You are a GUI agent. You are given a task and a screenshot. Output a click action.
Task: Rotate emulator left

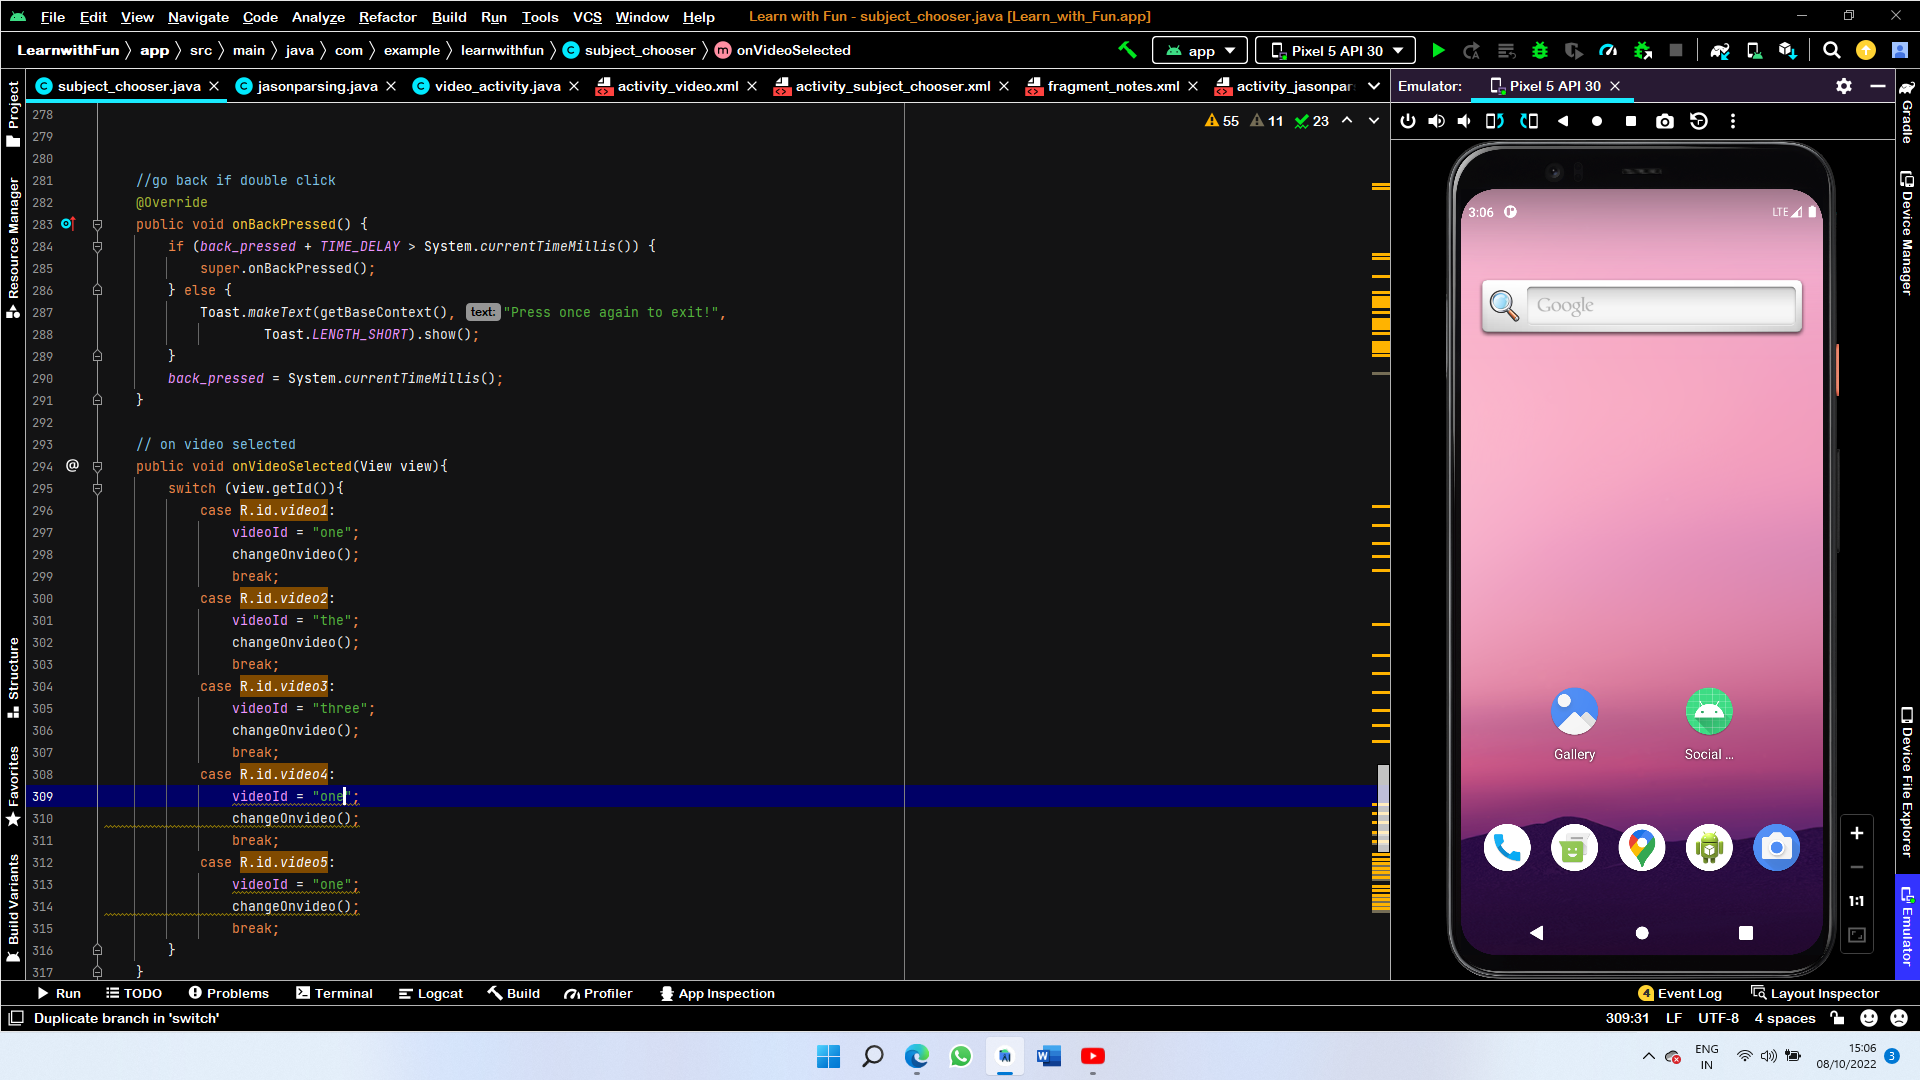click(x=1494, y=121)
